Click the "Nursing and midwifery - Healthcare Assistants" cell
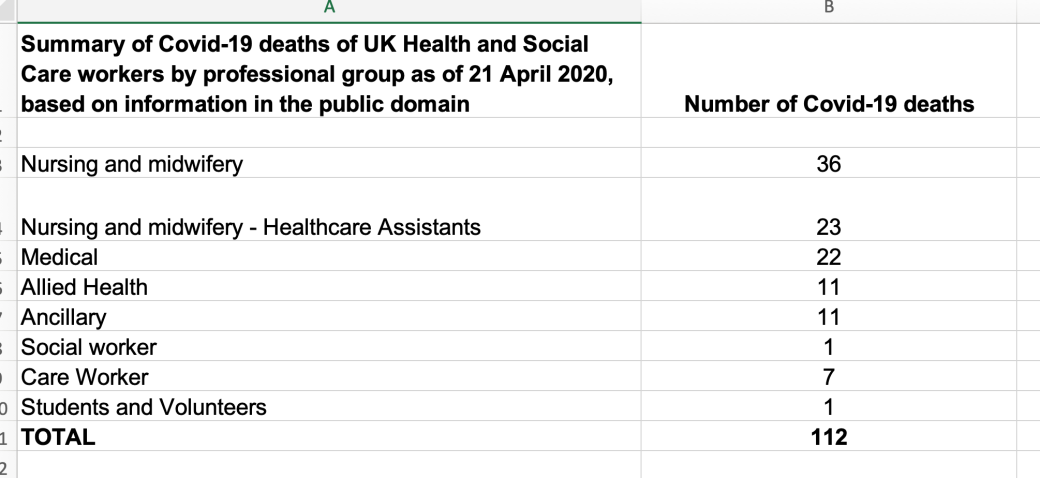This screenshot has width=1040, height=478. (251, 227)
